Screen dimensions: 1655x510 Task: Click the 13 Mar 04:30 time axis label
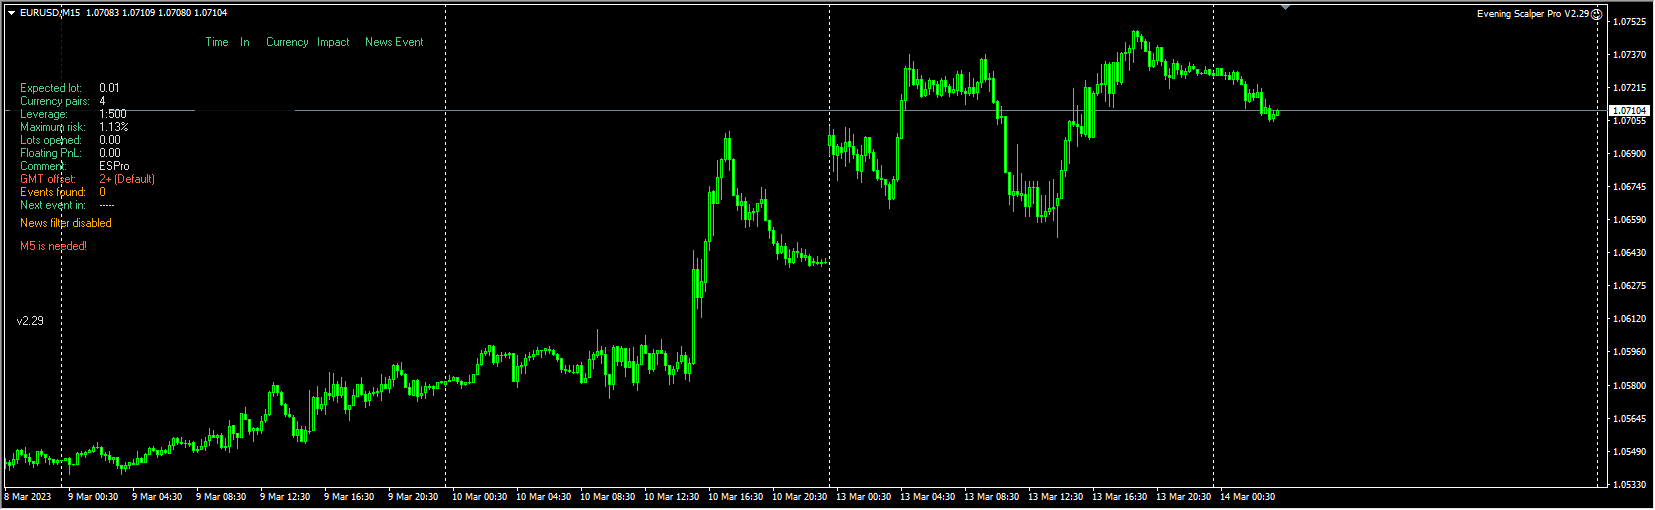pyautogui.click(x=928, y=497)
